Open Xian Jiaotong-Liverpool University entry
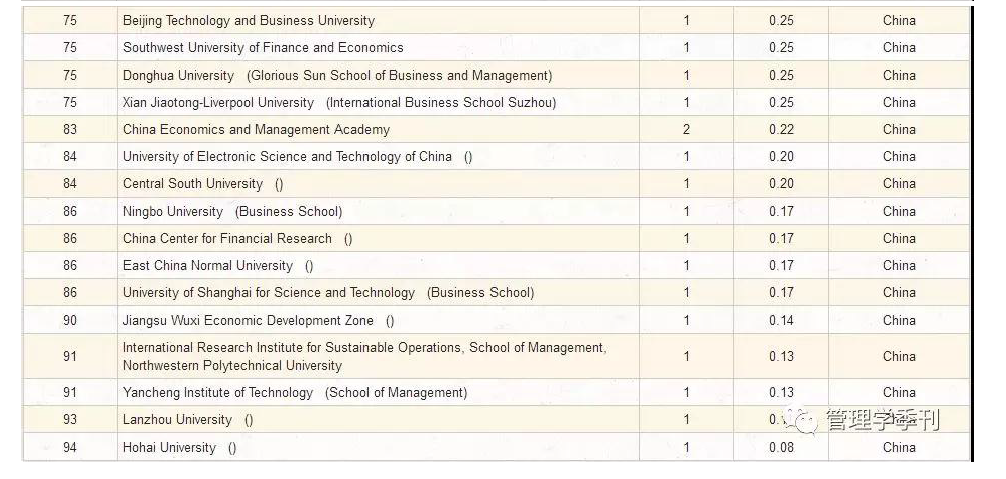This screenshot has height=479, width=1006. coord(218,103)
